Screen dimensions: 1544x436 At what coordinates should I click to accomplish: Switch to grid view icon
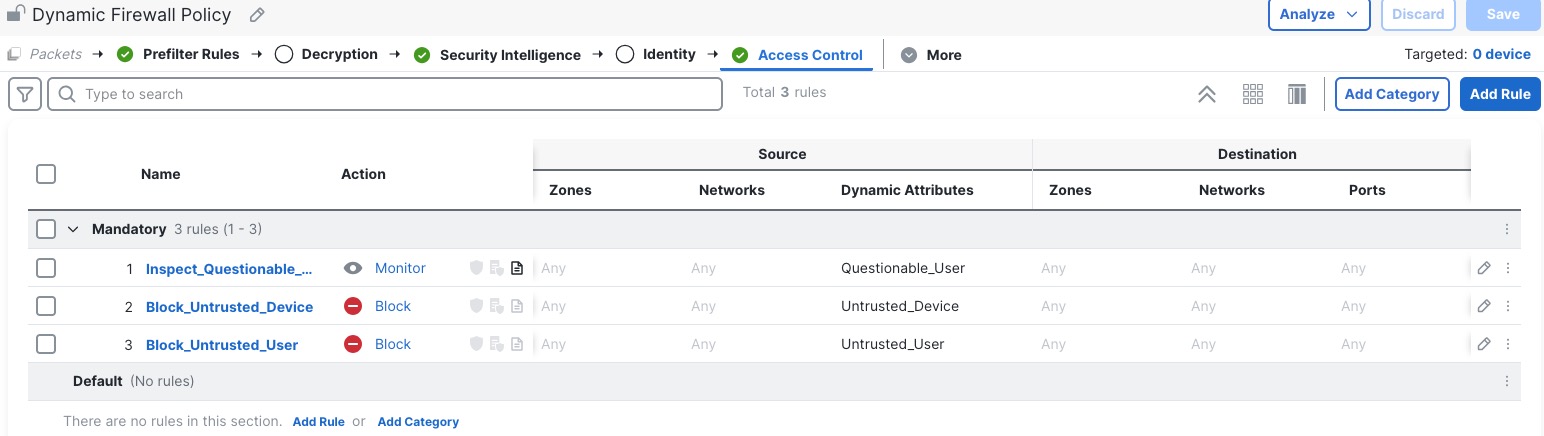[x=1253, y=94]
